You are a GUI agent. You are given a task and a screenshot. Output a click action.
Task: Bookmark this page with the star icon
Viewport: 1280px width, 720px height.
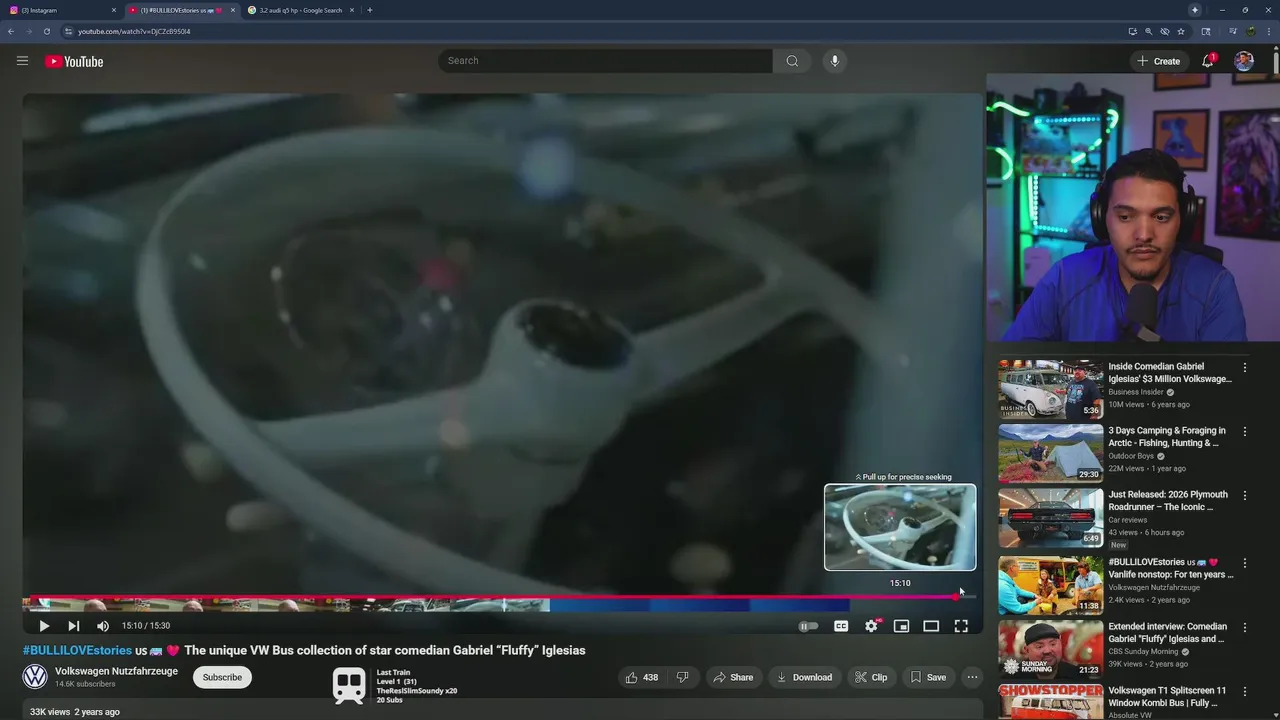(x=1181, y=31)
